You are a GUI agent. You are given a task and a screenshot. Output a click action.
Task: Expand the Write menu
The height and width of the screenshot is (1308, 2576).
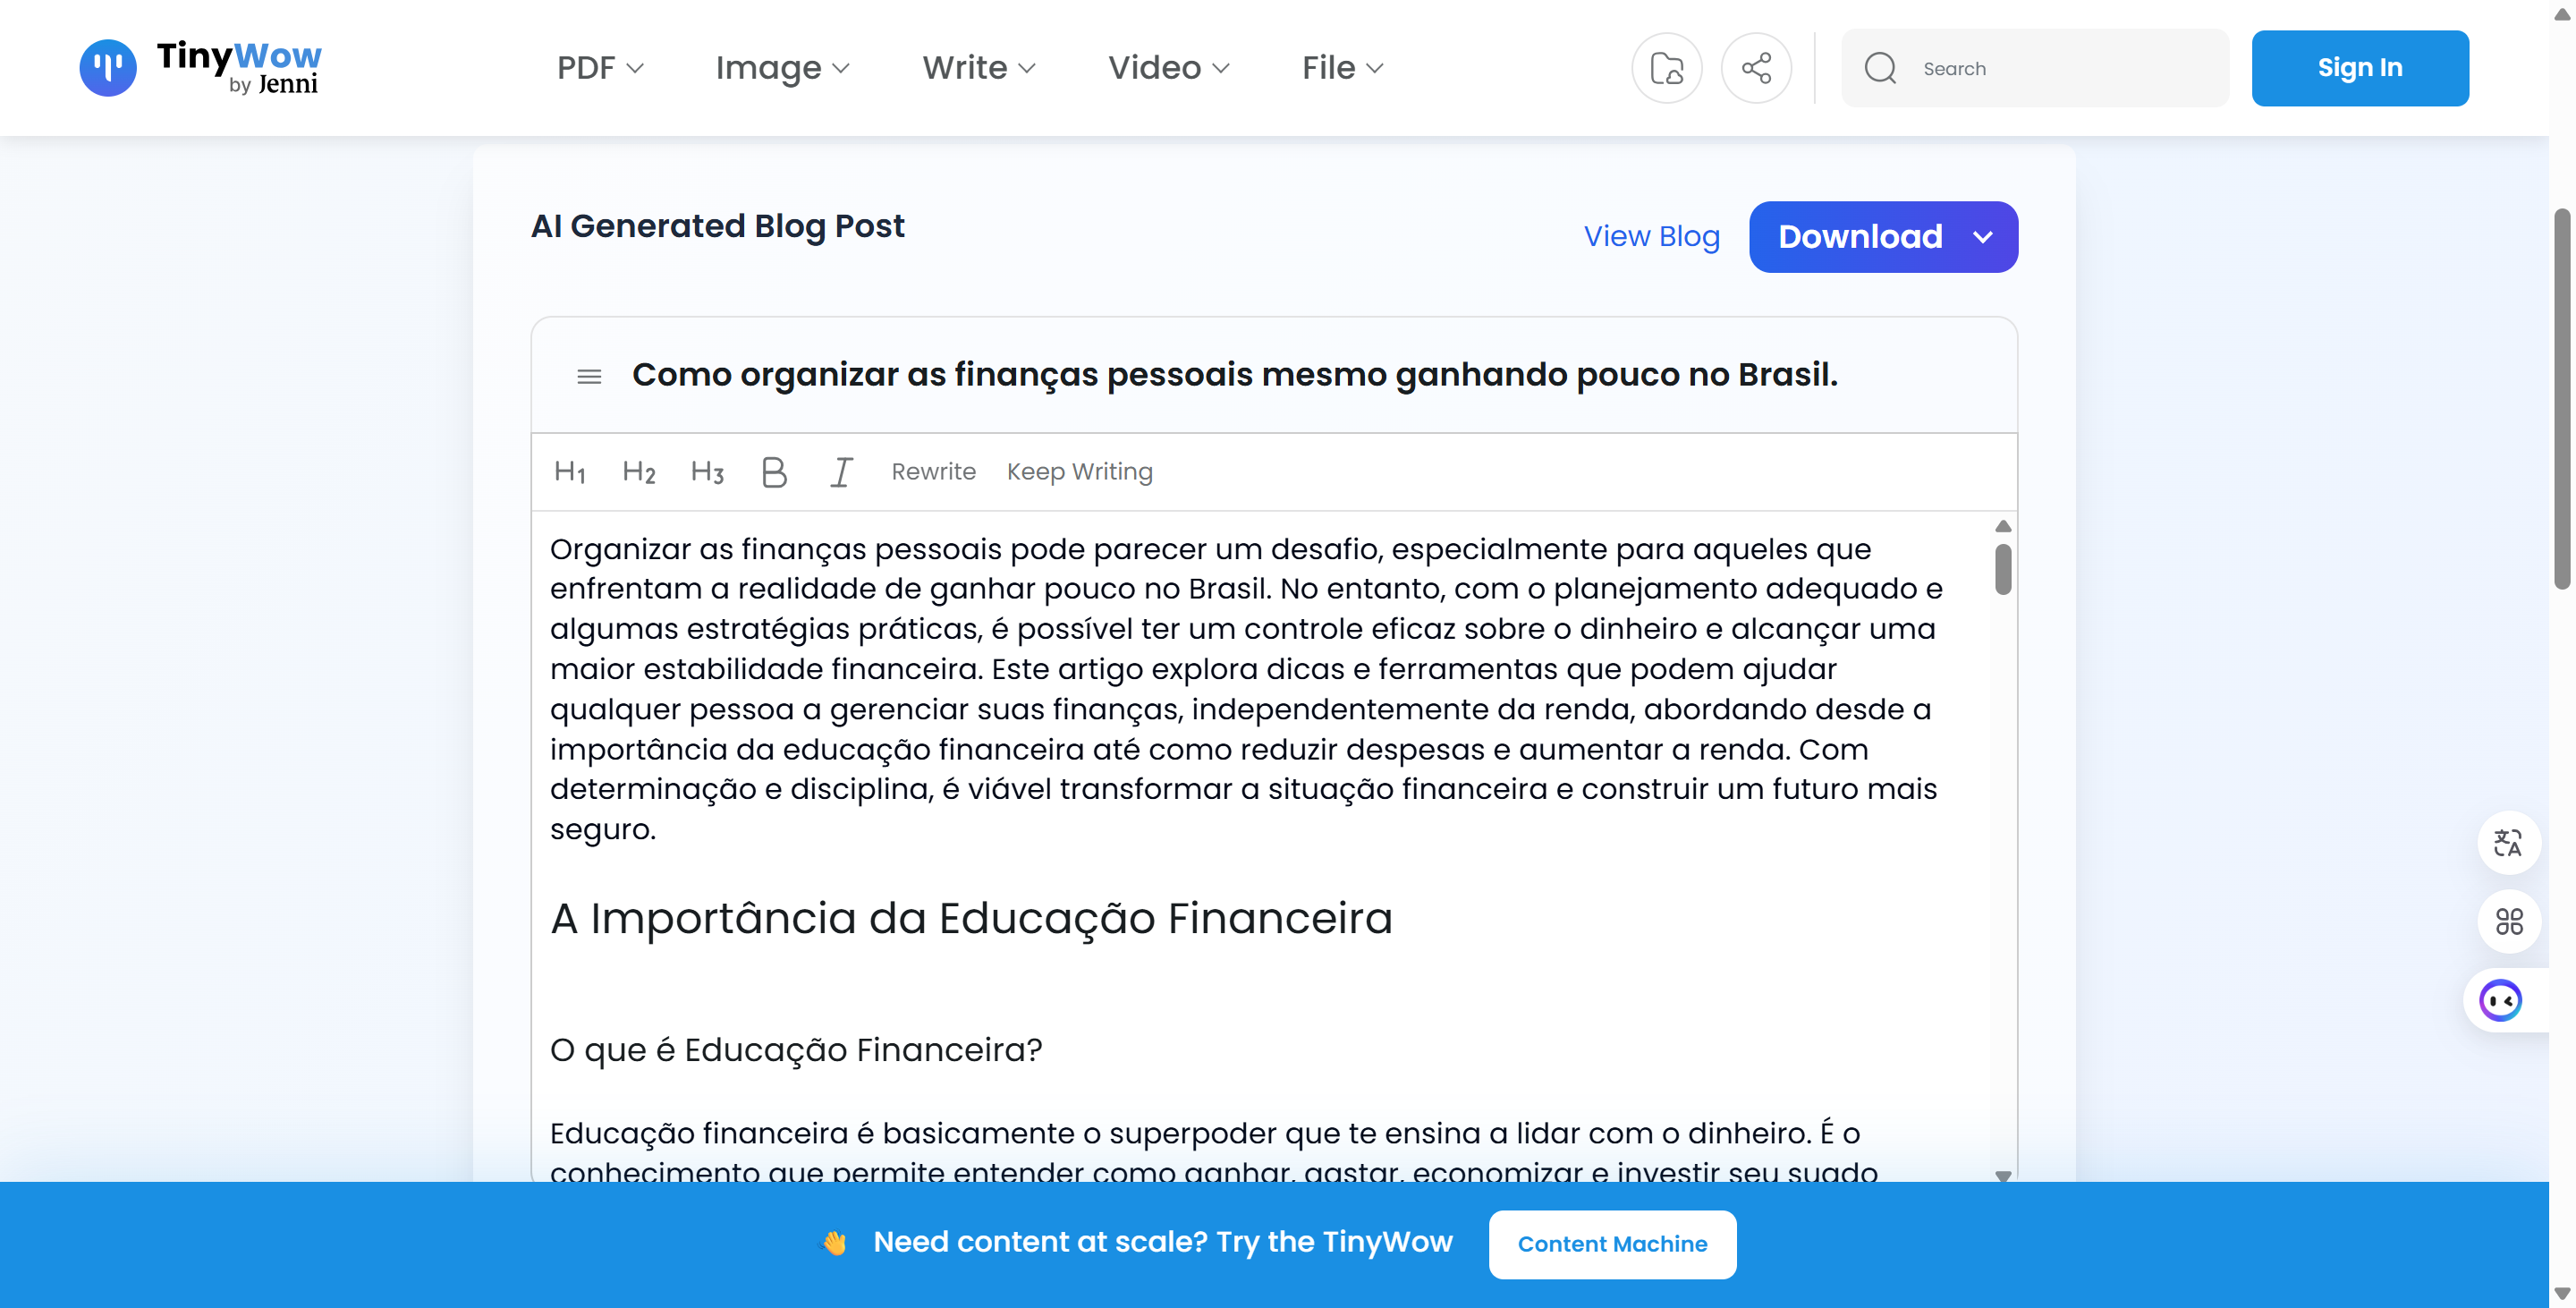[x=978, y=68]
